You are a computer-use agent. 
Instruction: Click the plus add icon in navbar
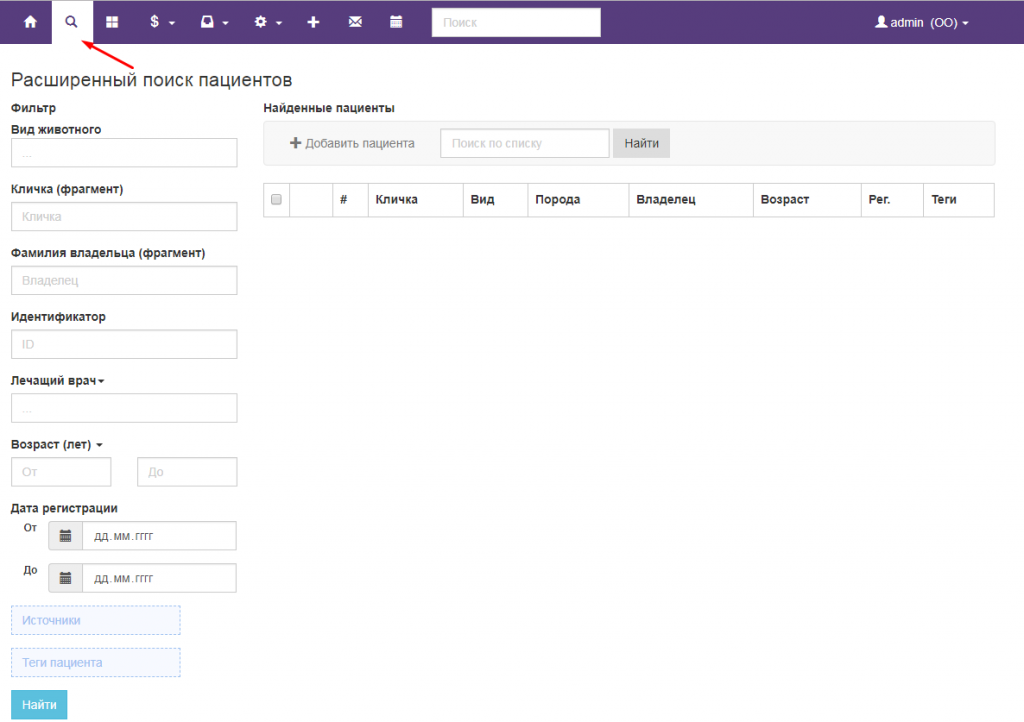click(313, 22)
